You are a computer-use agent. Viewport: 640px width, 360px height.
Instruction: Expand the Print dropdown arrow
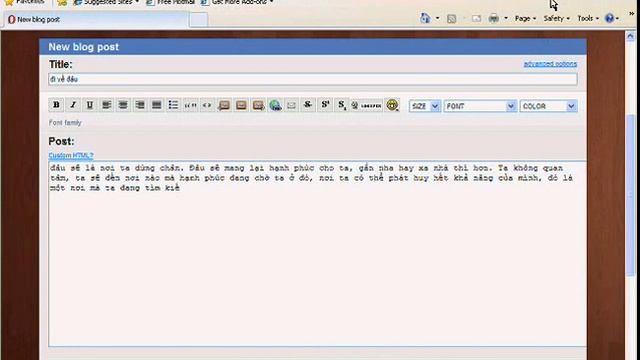coord(506,18)
